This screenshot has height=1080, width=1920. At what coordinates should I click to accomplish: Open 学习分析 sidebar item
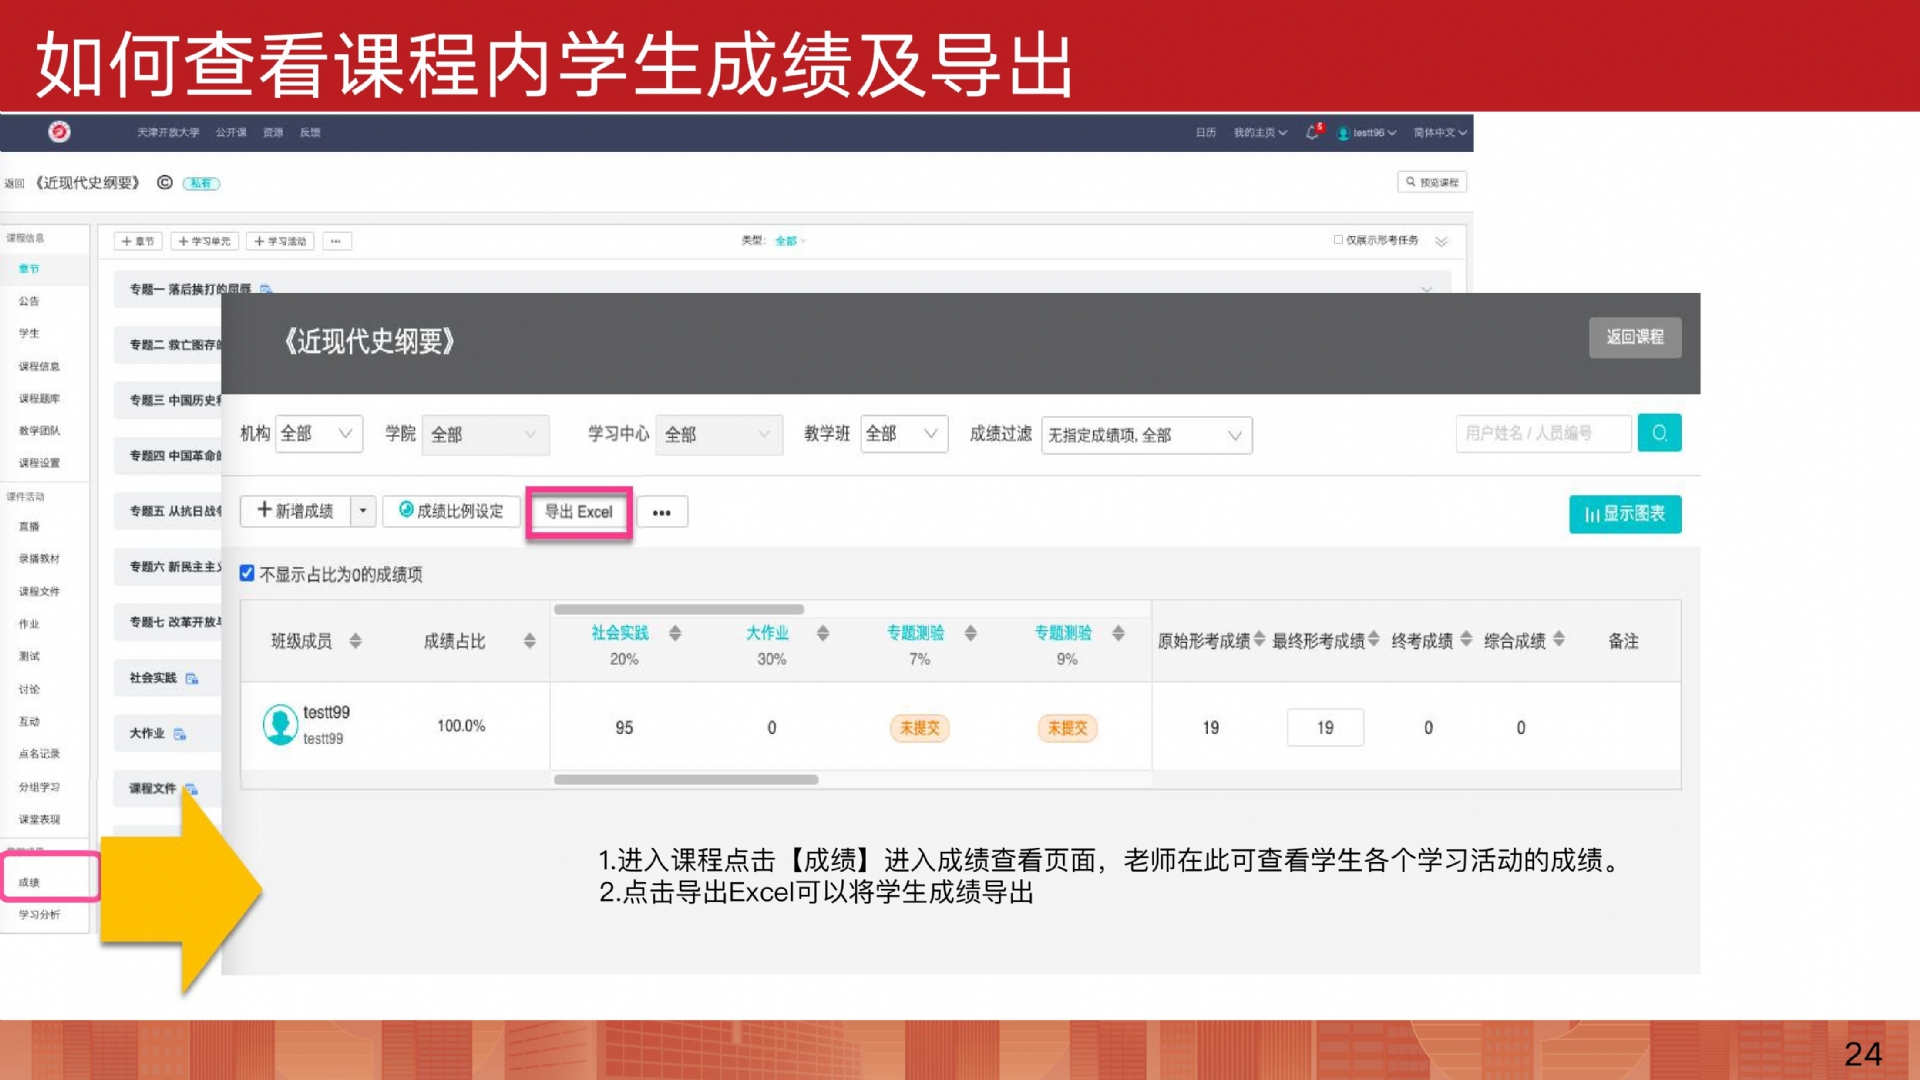[x=39, y=915]
